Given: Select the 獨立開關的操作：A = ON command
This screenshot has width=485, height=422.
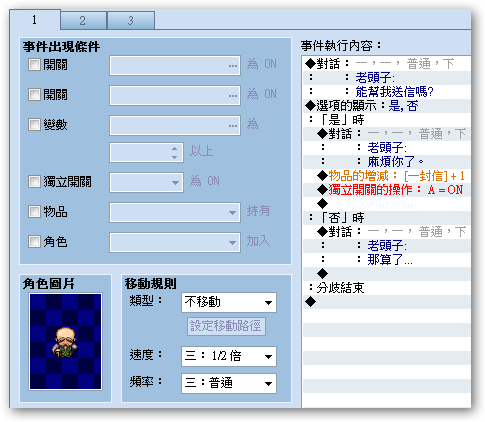Looking at the screenshot, I should 387,190.
